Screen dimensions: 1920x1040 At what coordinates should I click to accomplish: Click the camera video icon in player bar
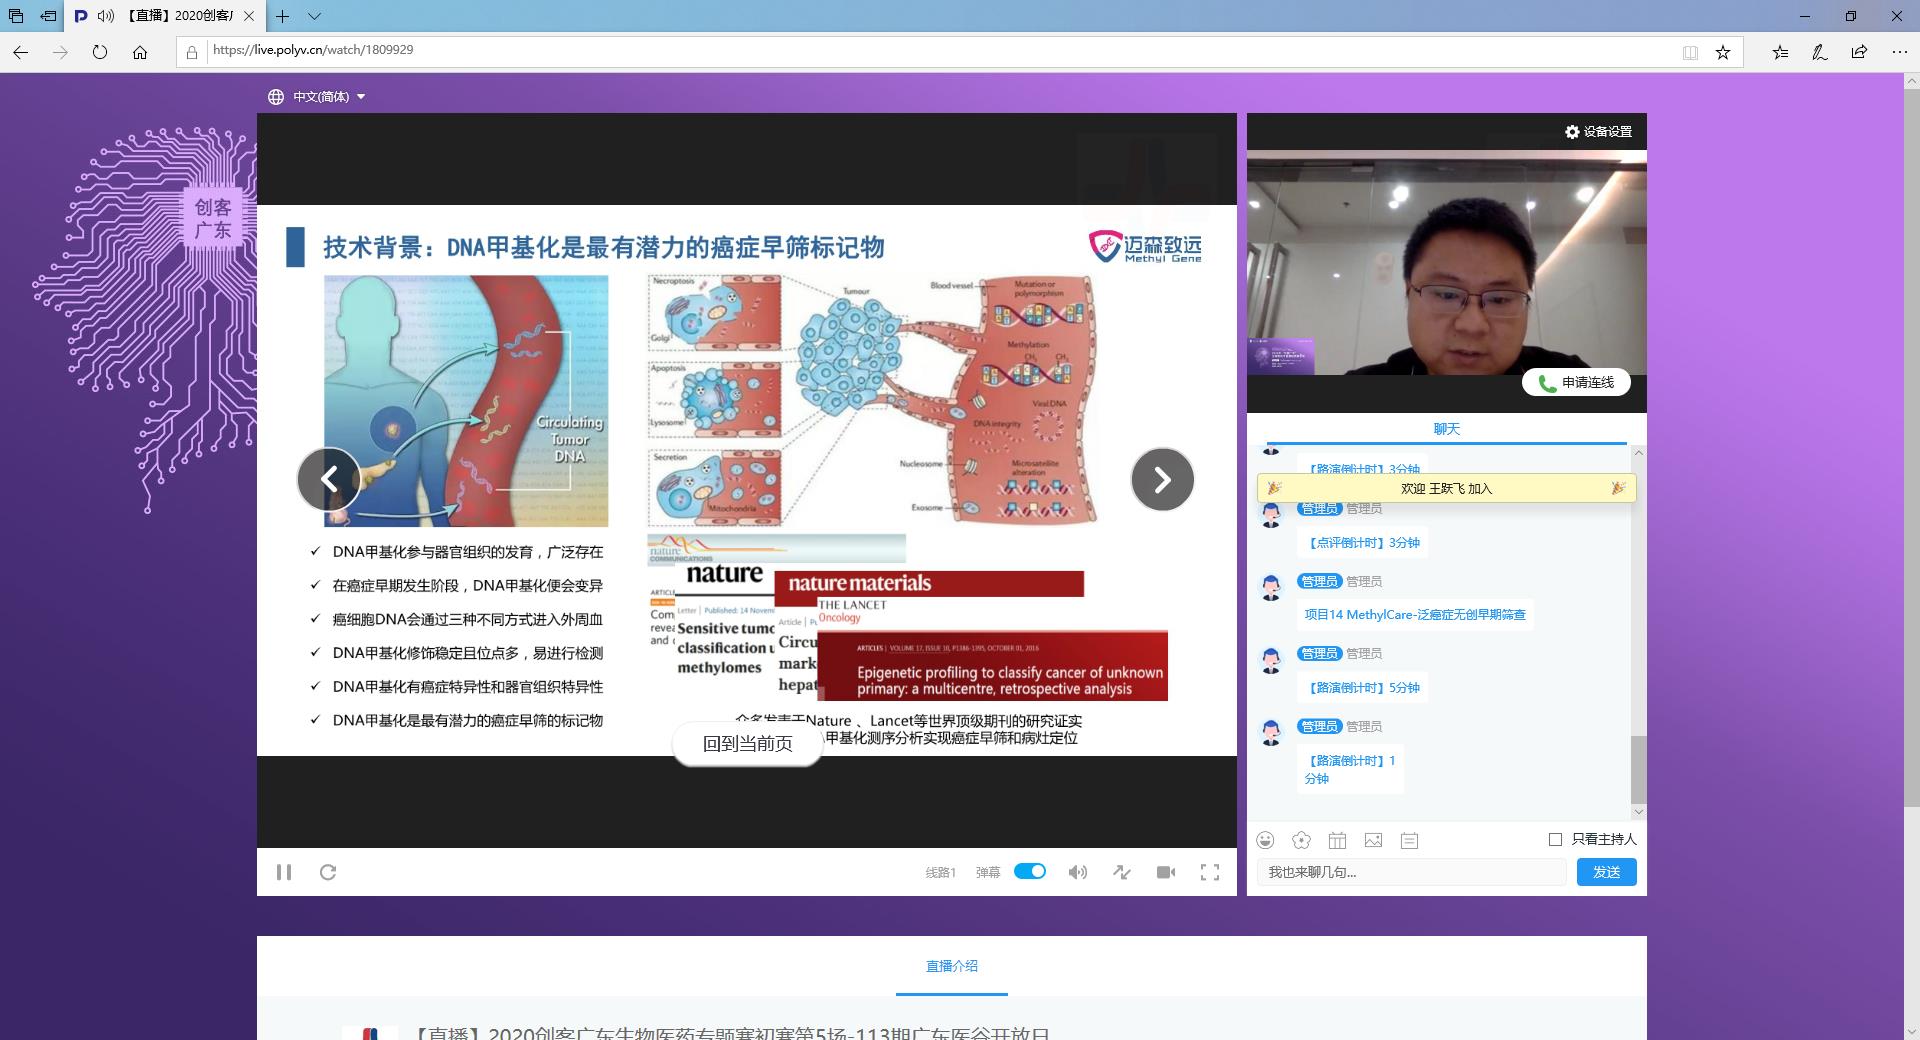(1165, 872)
